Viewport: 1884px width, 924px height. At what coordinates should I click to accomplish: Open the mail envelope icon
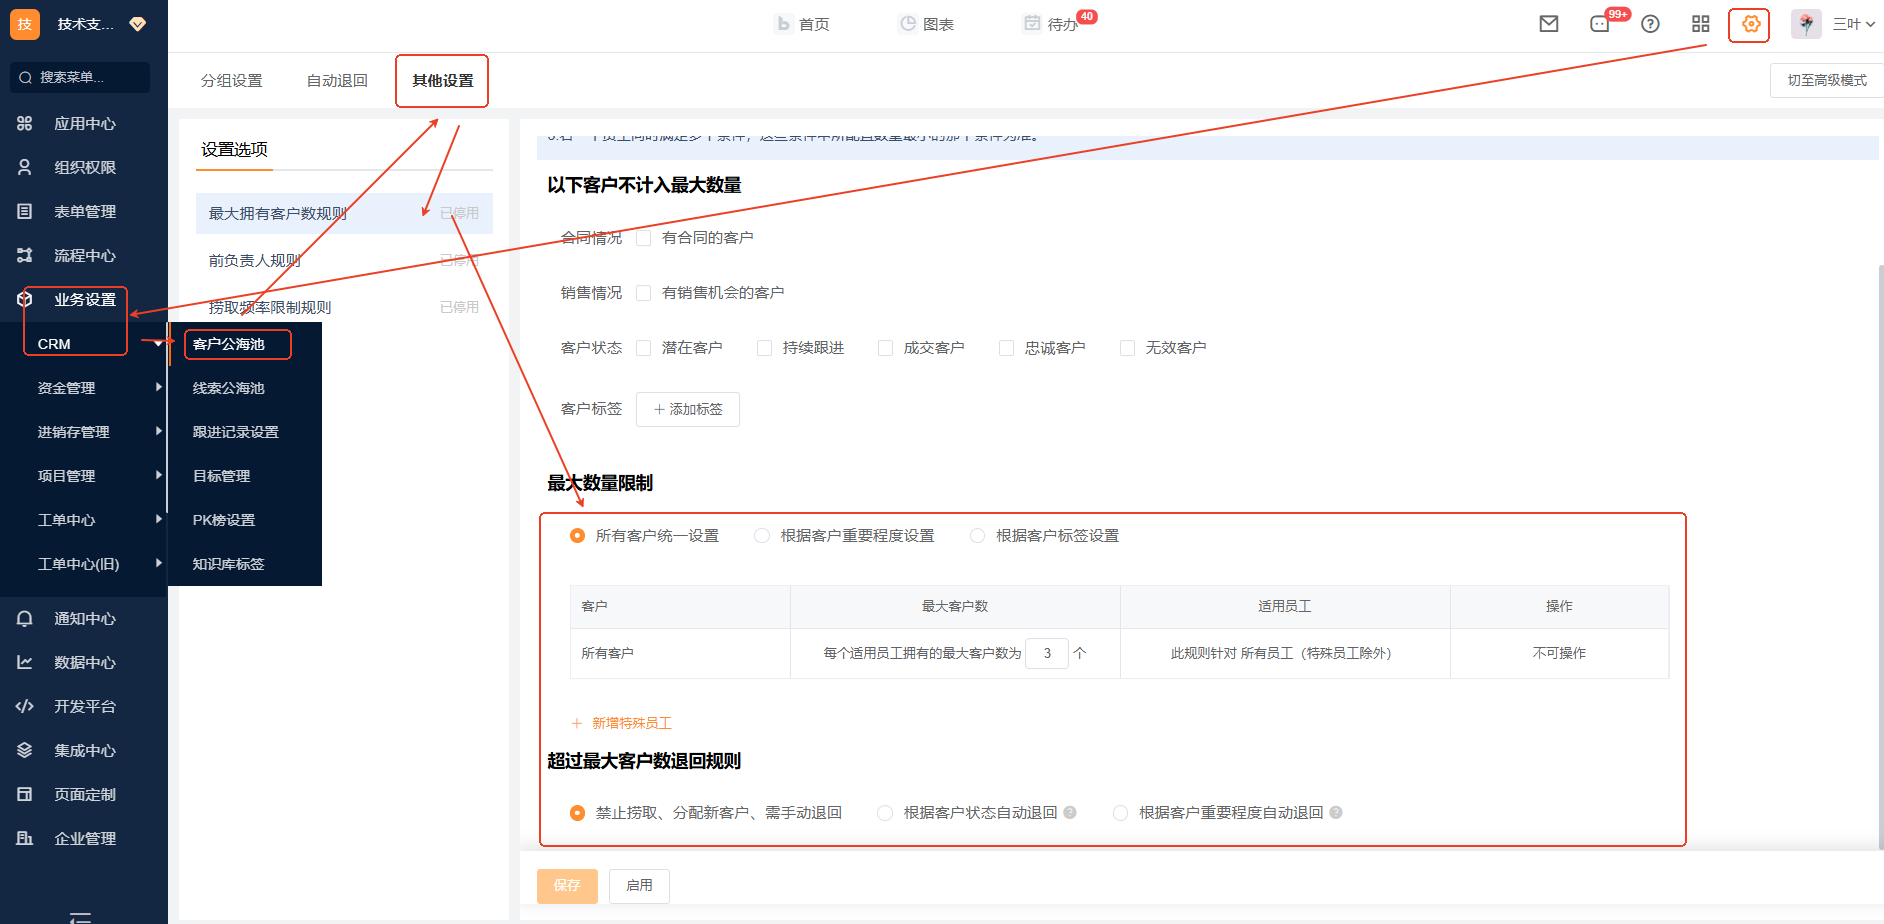1548,24
